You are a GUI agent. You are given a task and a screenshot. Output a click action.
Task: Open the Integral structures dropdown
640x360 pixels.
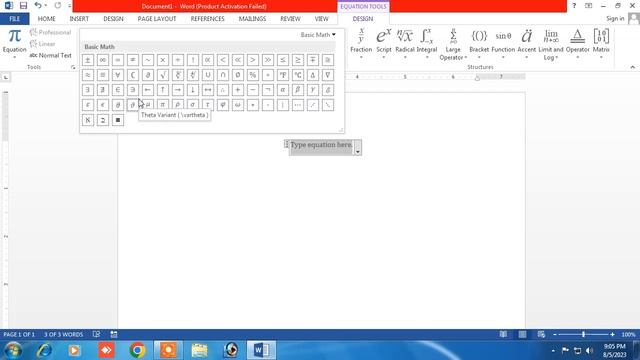(x=427, y=45)
